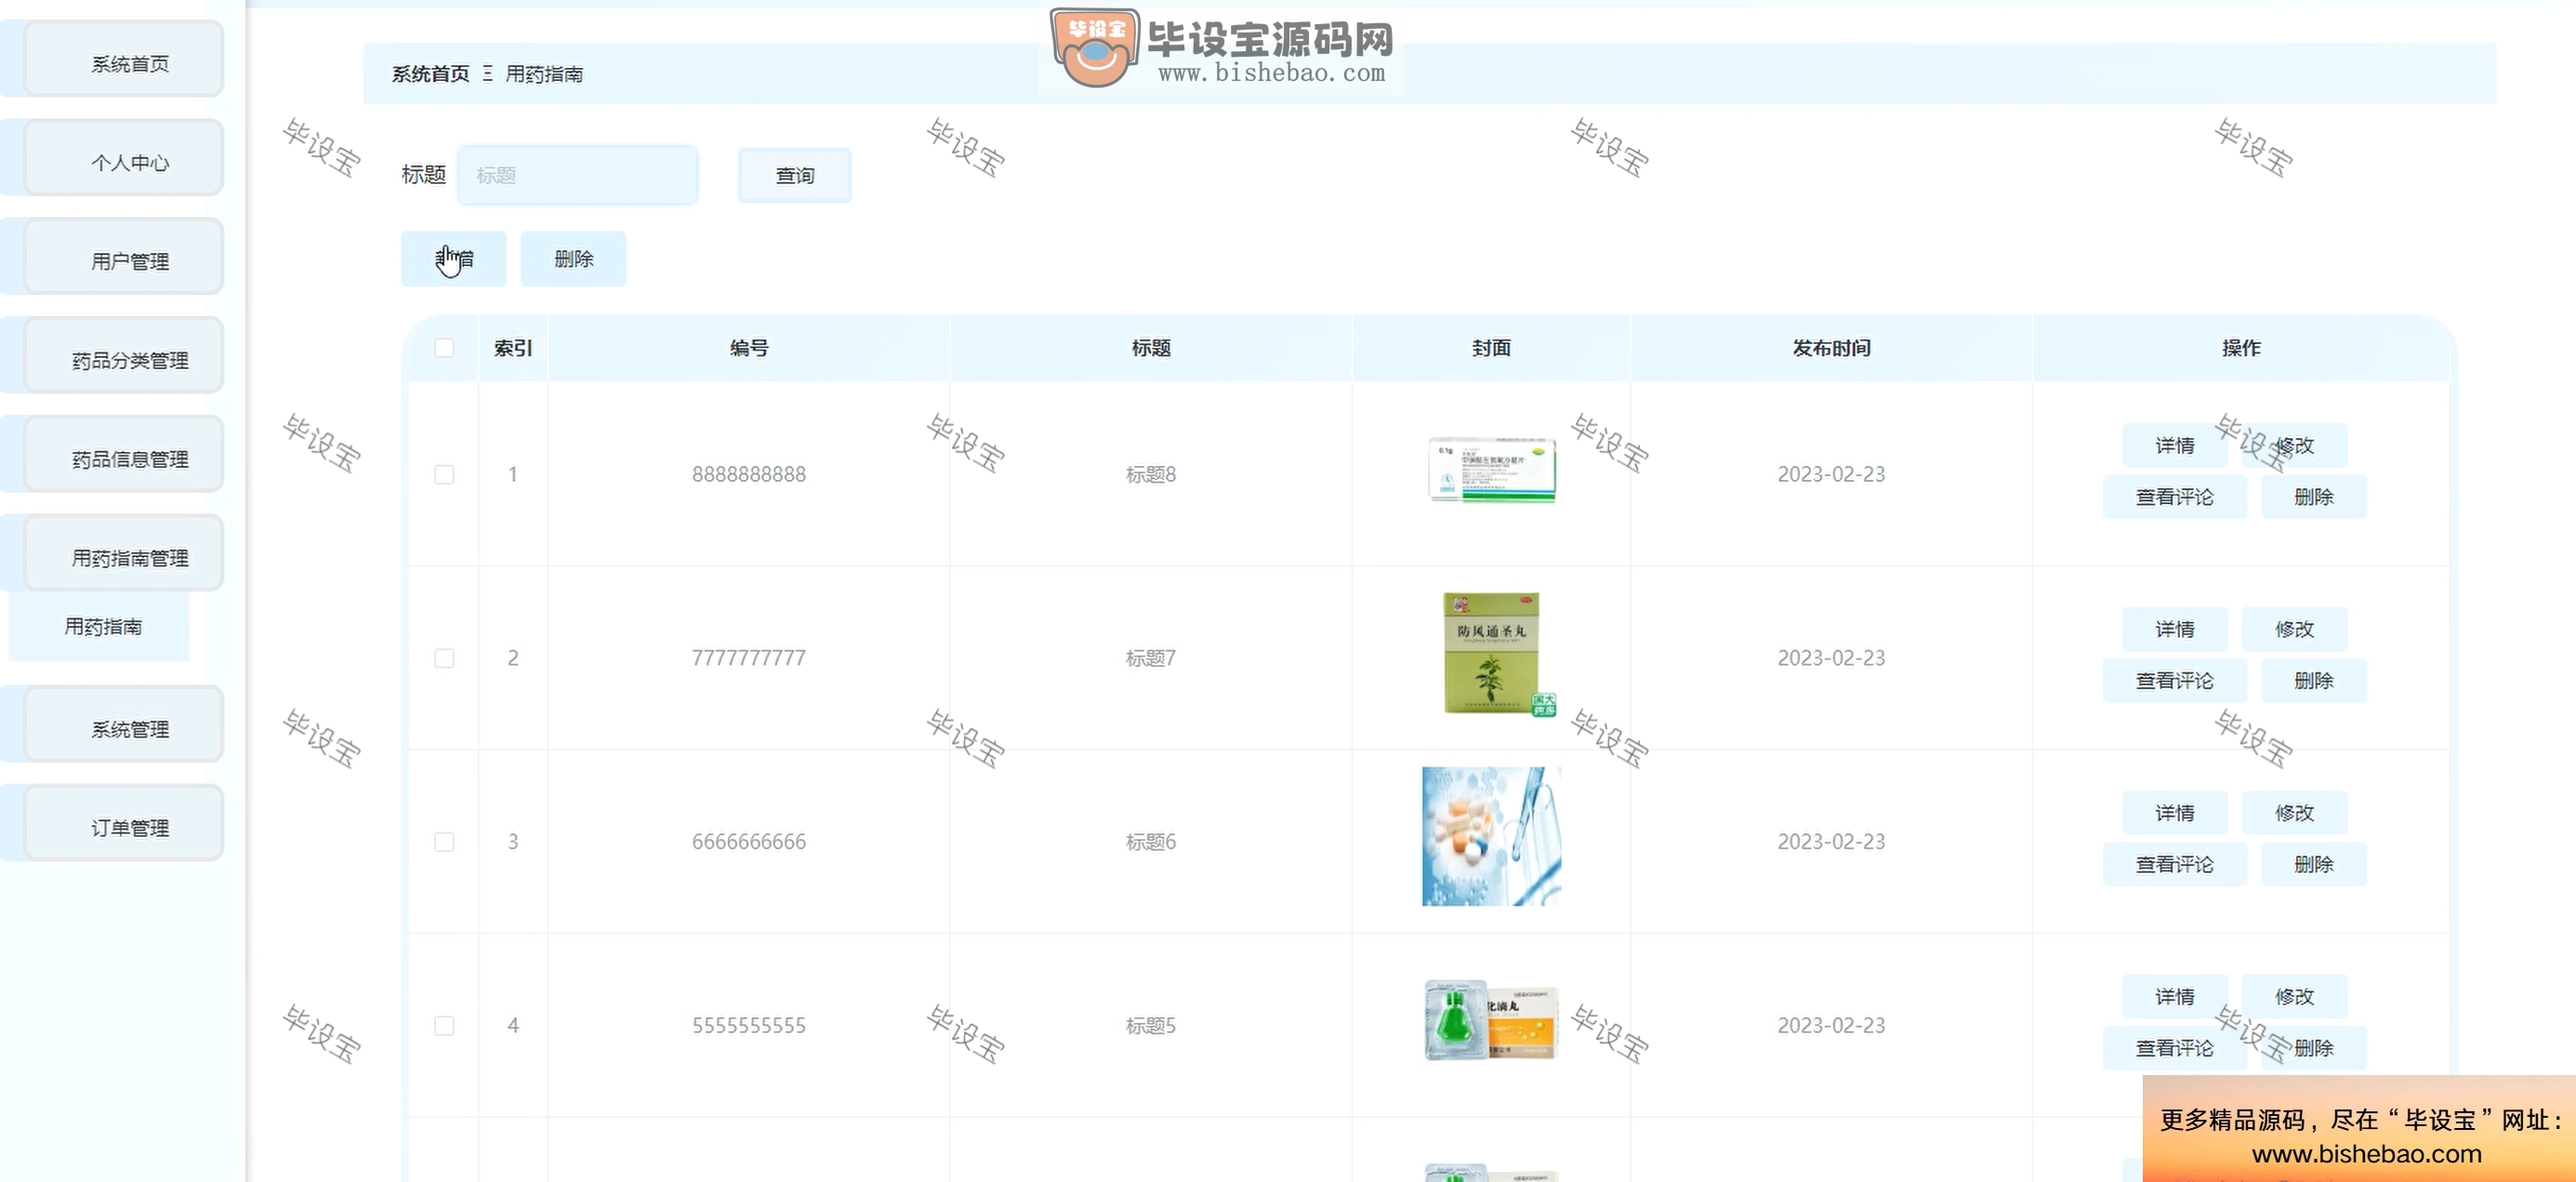Click the 封面 column header
The height and width of the screenshot is (1182, 2576).
(x=1491, y=348)
